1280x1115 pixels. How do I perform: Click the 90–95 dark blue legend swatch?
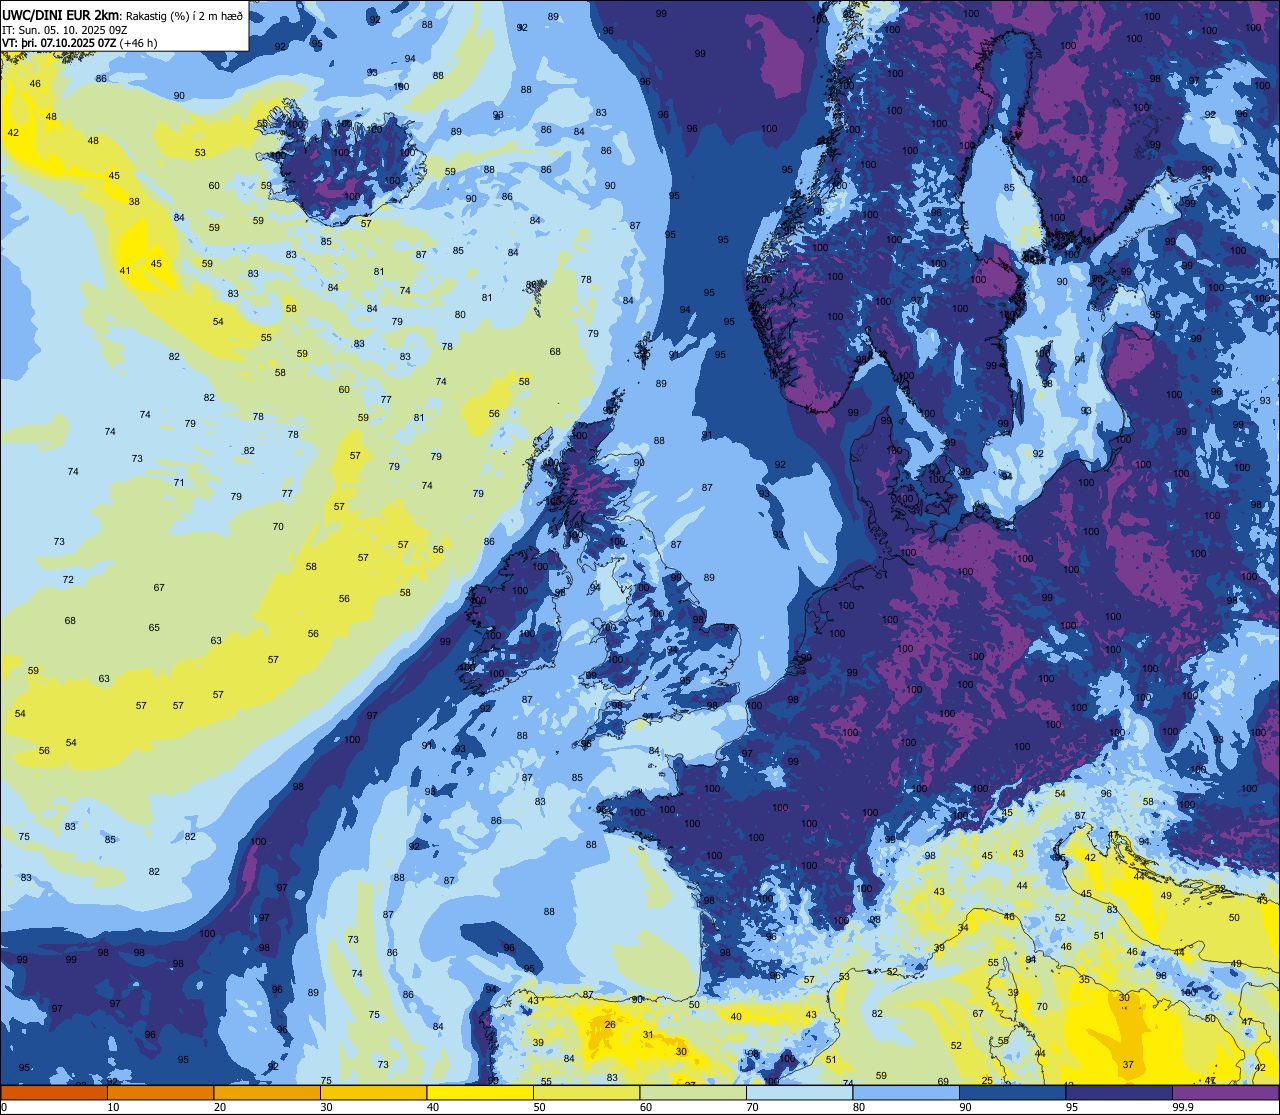click(x=1012, y=1092)
